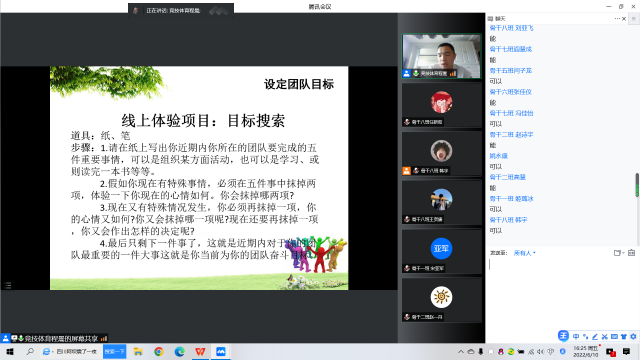Click sender name 骨干一班 姬露冰

coord(511,198)
